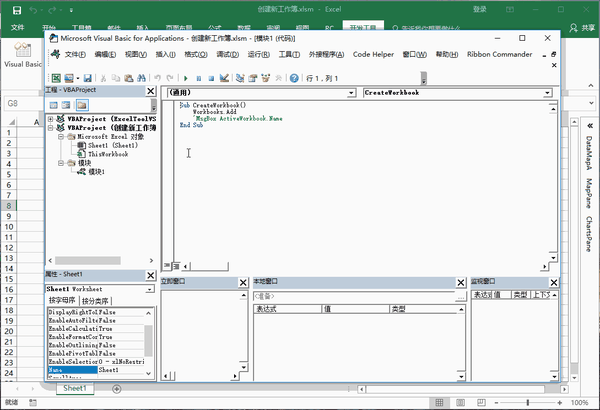The image size is (600, 410).
Task: Close the Immediate window panel
Action: pyautogui.click(x=245, y=283)
